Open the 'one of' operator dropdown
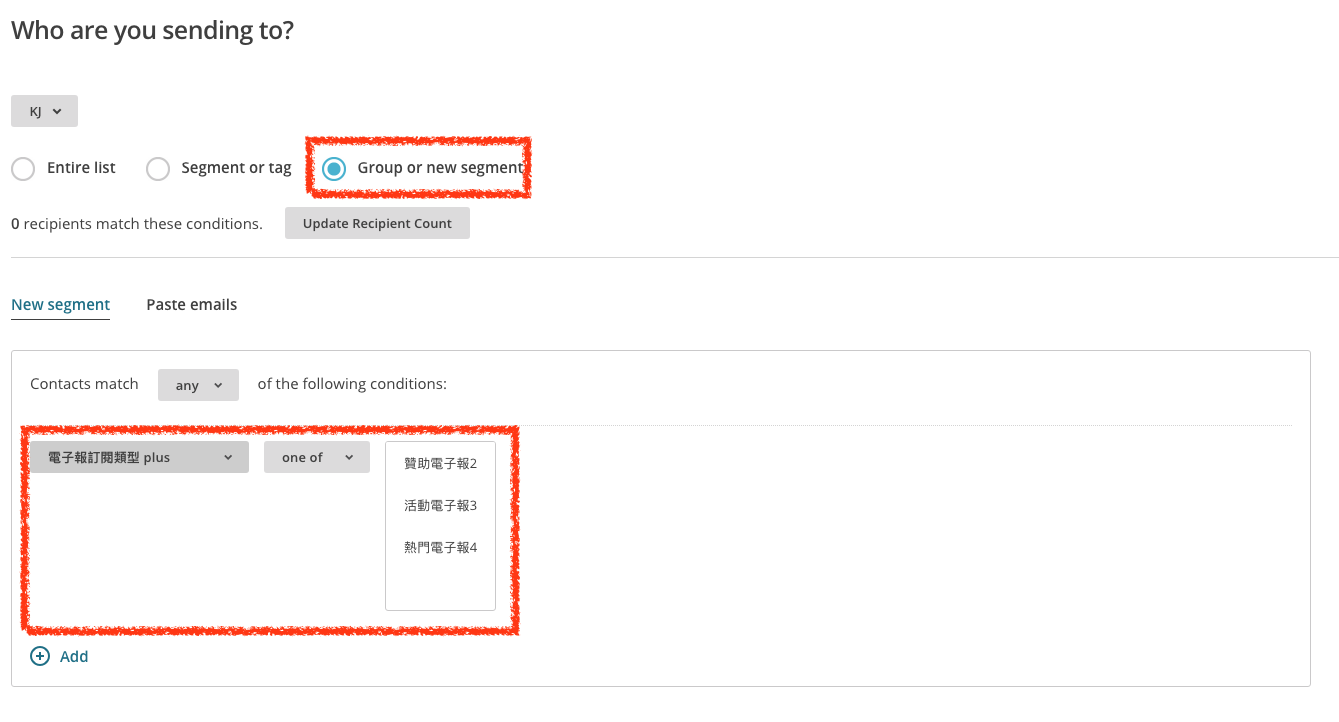 316,458
